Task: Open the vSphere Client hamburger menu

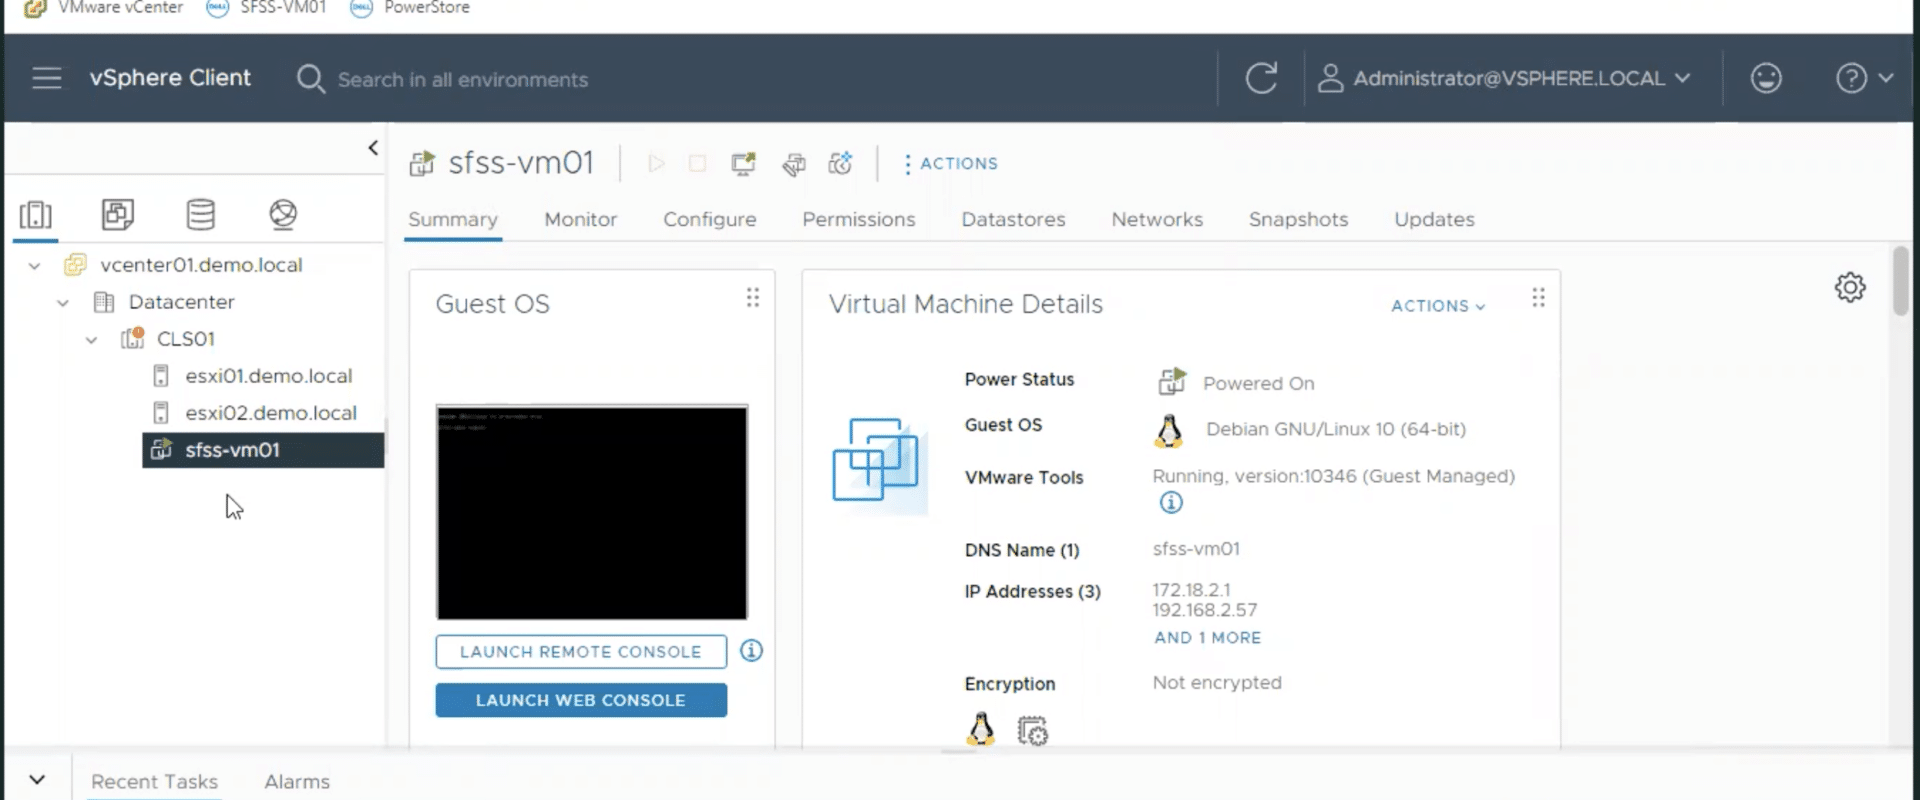Action: click(x=47, y=78)
